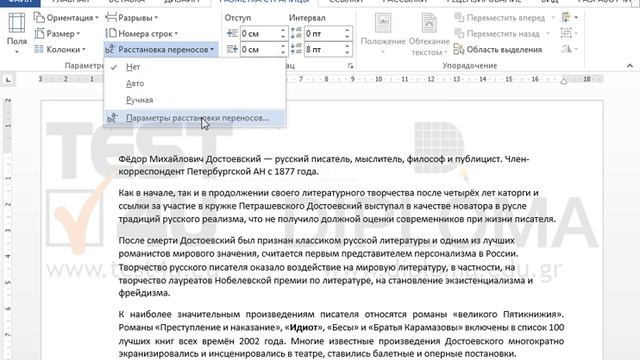Open the Поля margins dropdown
640x360 pixels.
coord(17,33)
